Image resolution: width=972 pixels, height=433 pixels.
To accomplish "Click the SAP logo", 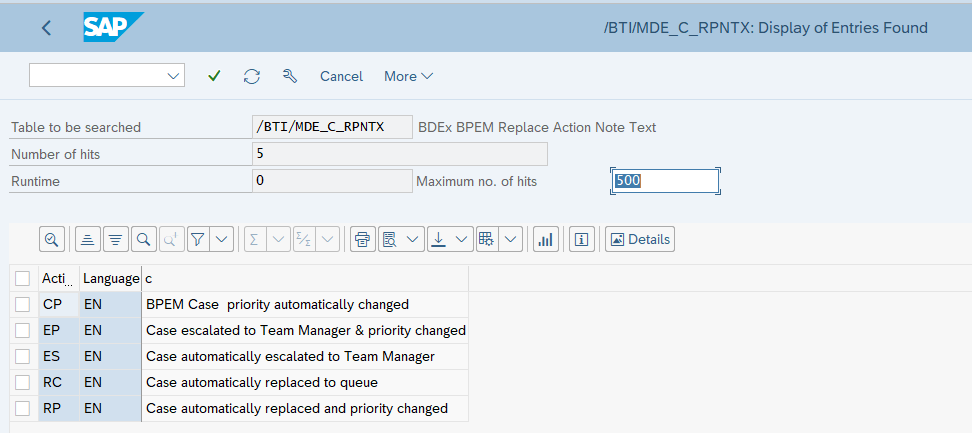I will click(113, 28).
